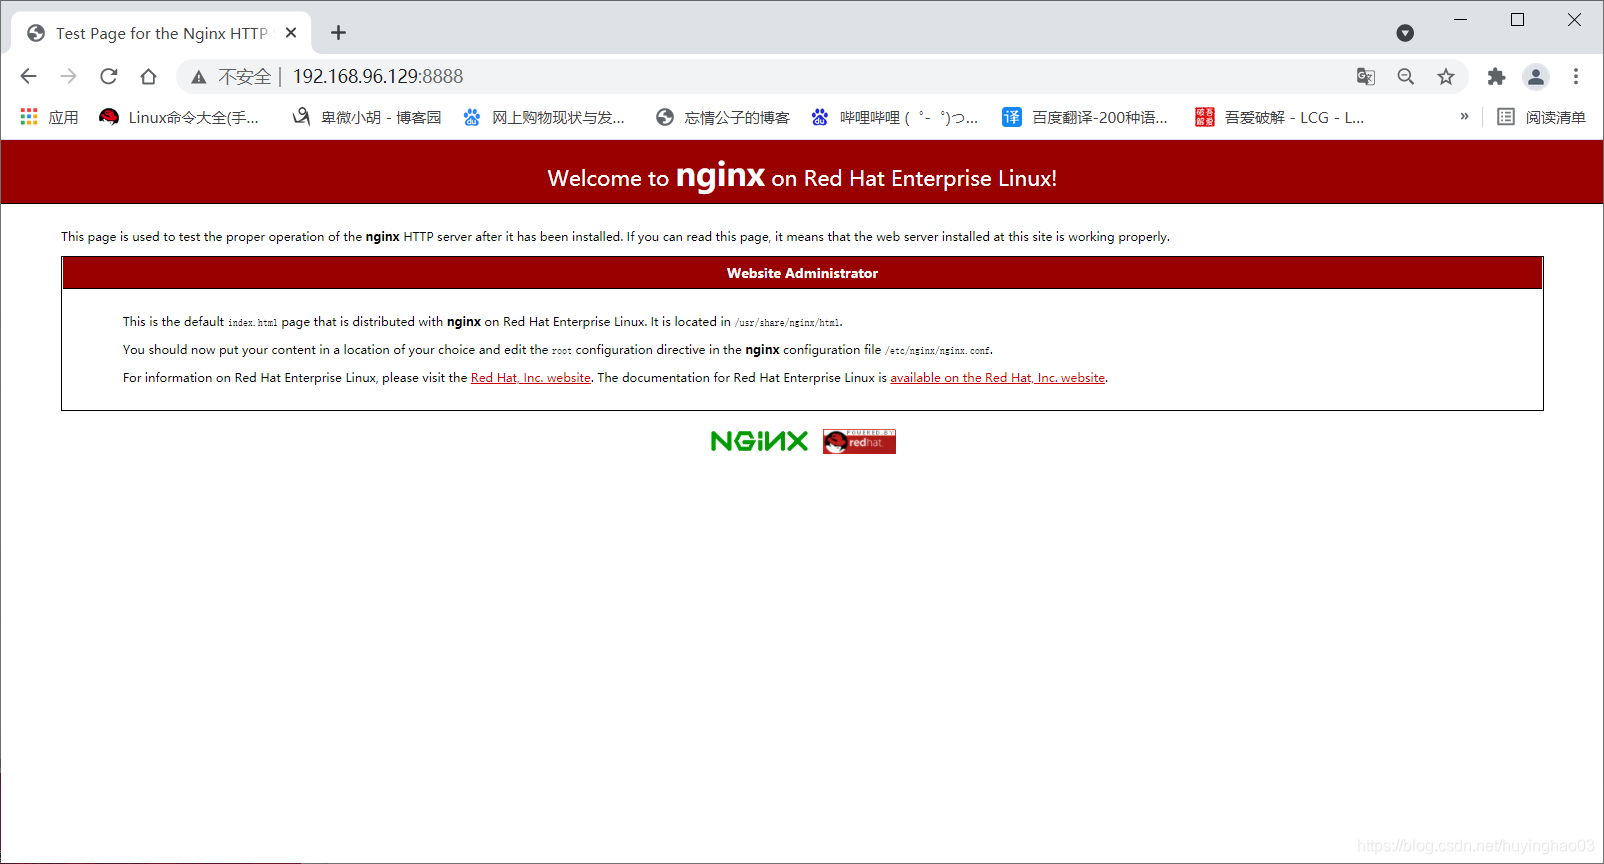Open the Chrome three-dot menu
Viewport: 1604px width, 864px height.
point(1575,76)
